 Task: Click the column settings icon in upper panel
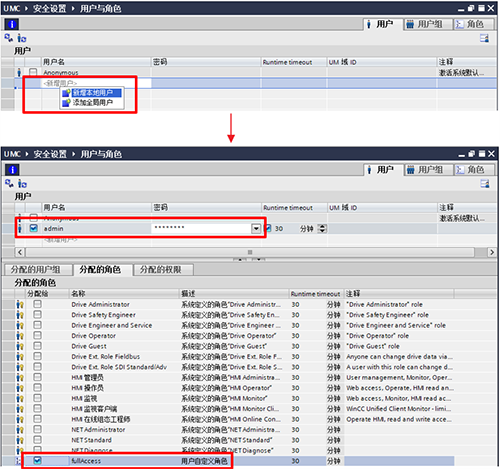coord(485,38)
